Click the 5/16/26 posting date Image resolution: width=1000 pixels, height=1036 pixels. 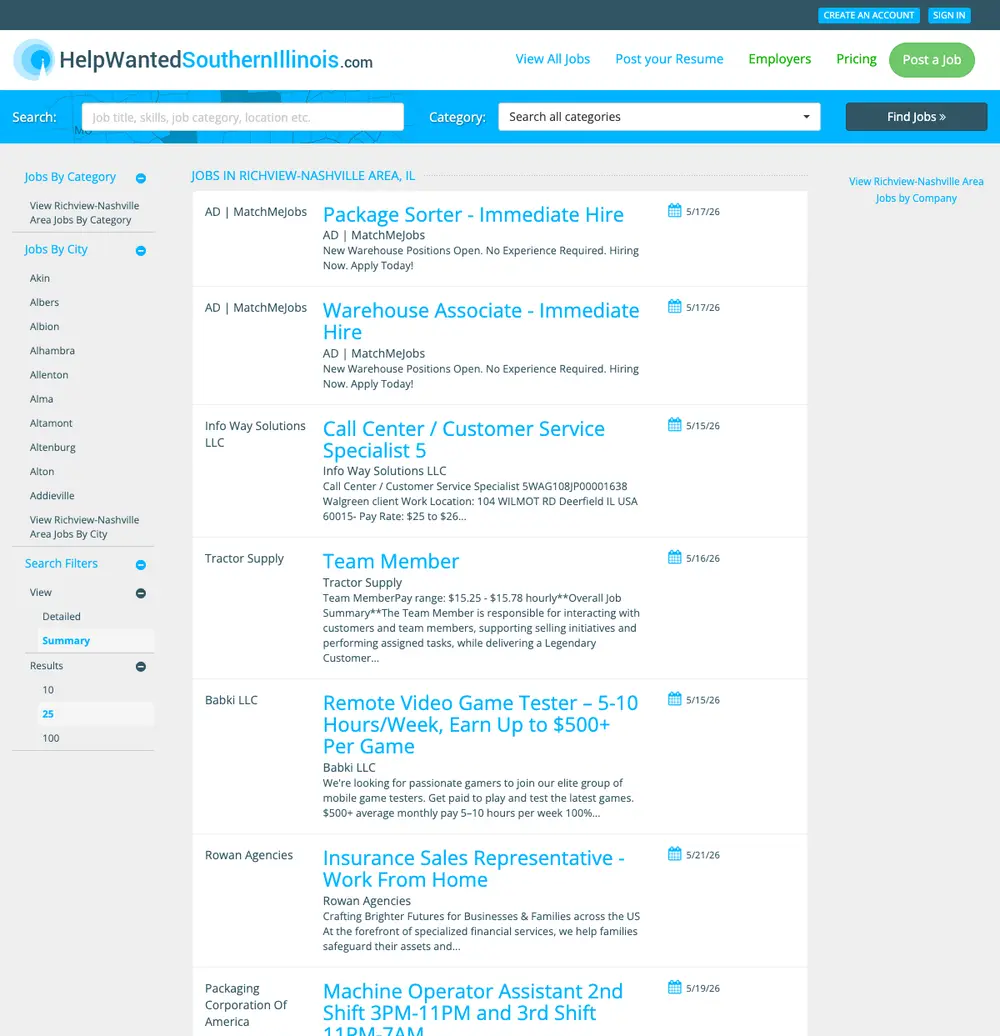pos(703,558)
